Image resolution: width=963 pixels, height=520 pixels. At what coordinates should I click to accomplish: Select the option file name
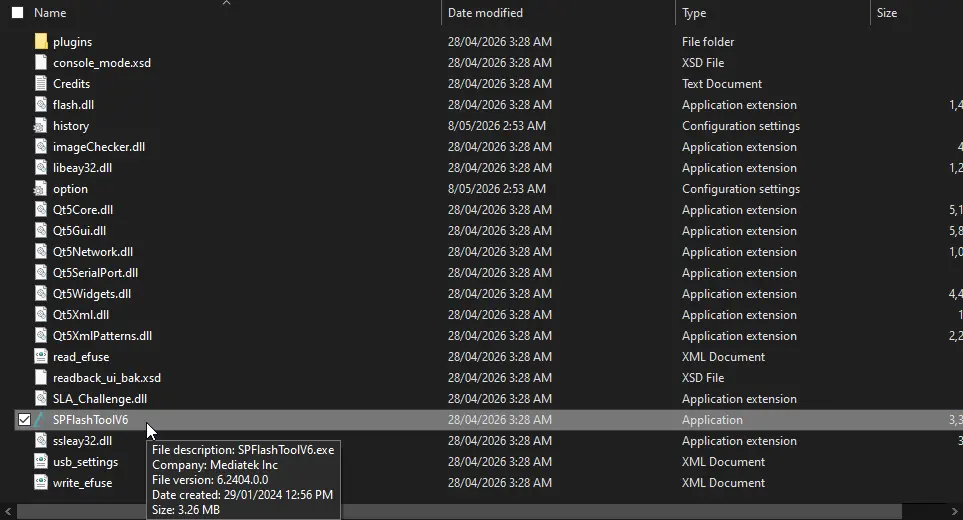point(70,188)
